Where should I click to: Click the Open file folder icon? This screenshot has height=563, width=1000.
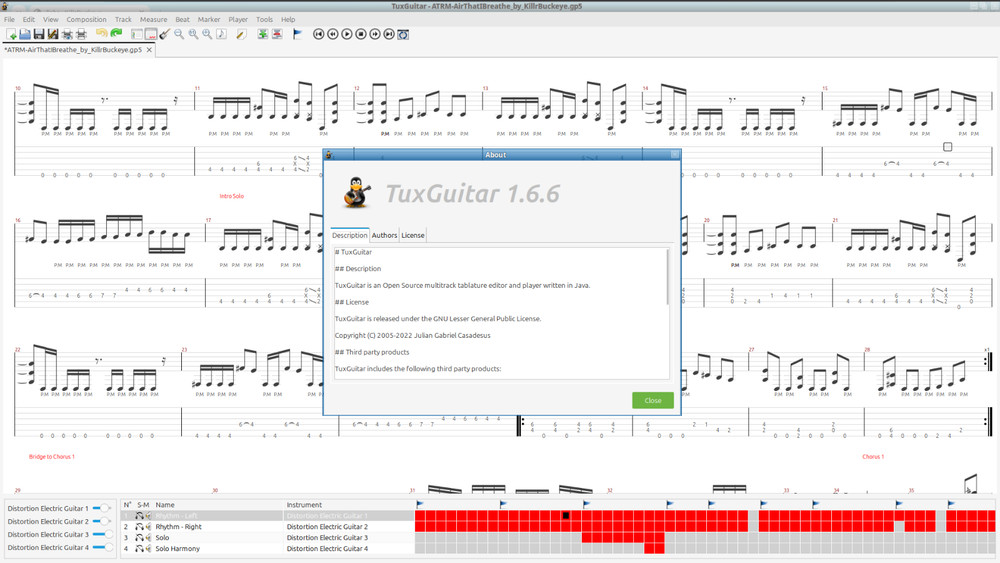25,34
